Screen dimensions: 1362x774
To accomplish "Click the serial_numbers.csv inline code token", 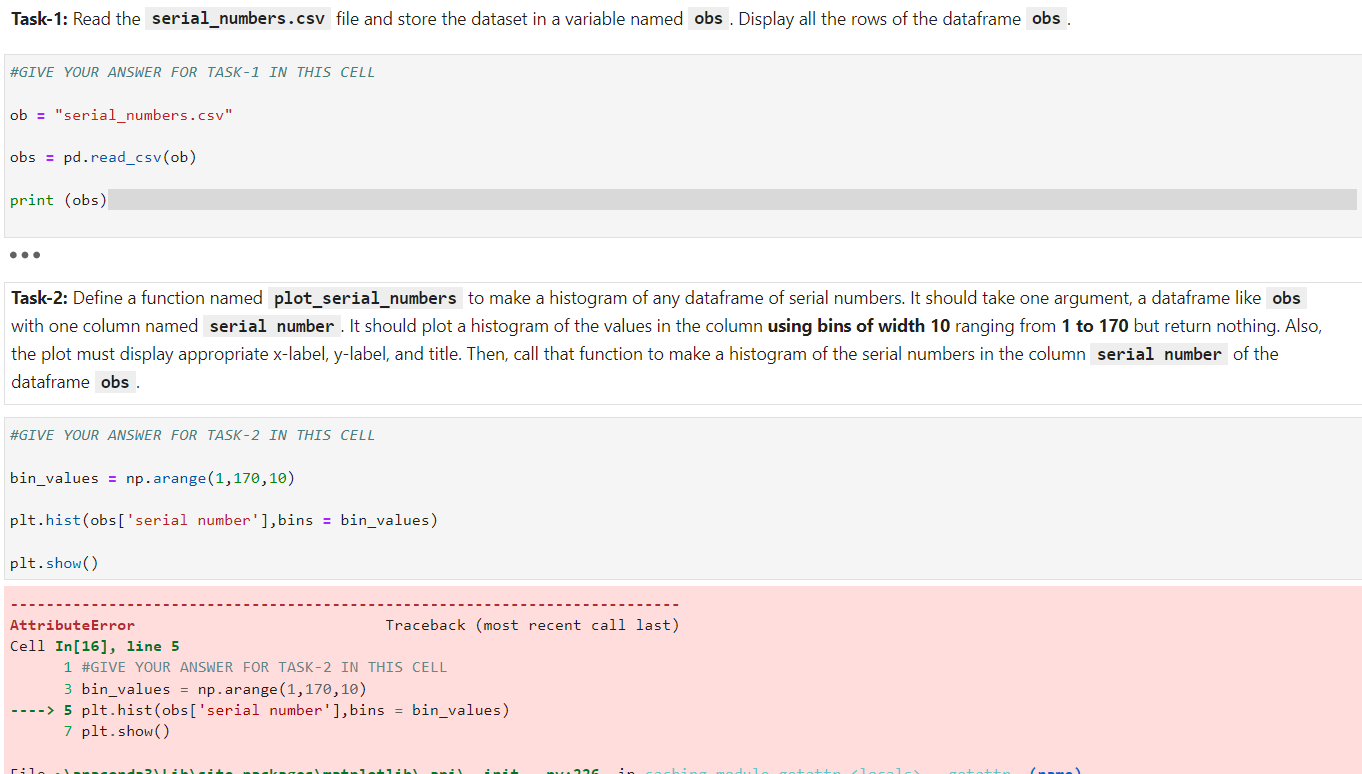I will 237,18.
